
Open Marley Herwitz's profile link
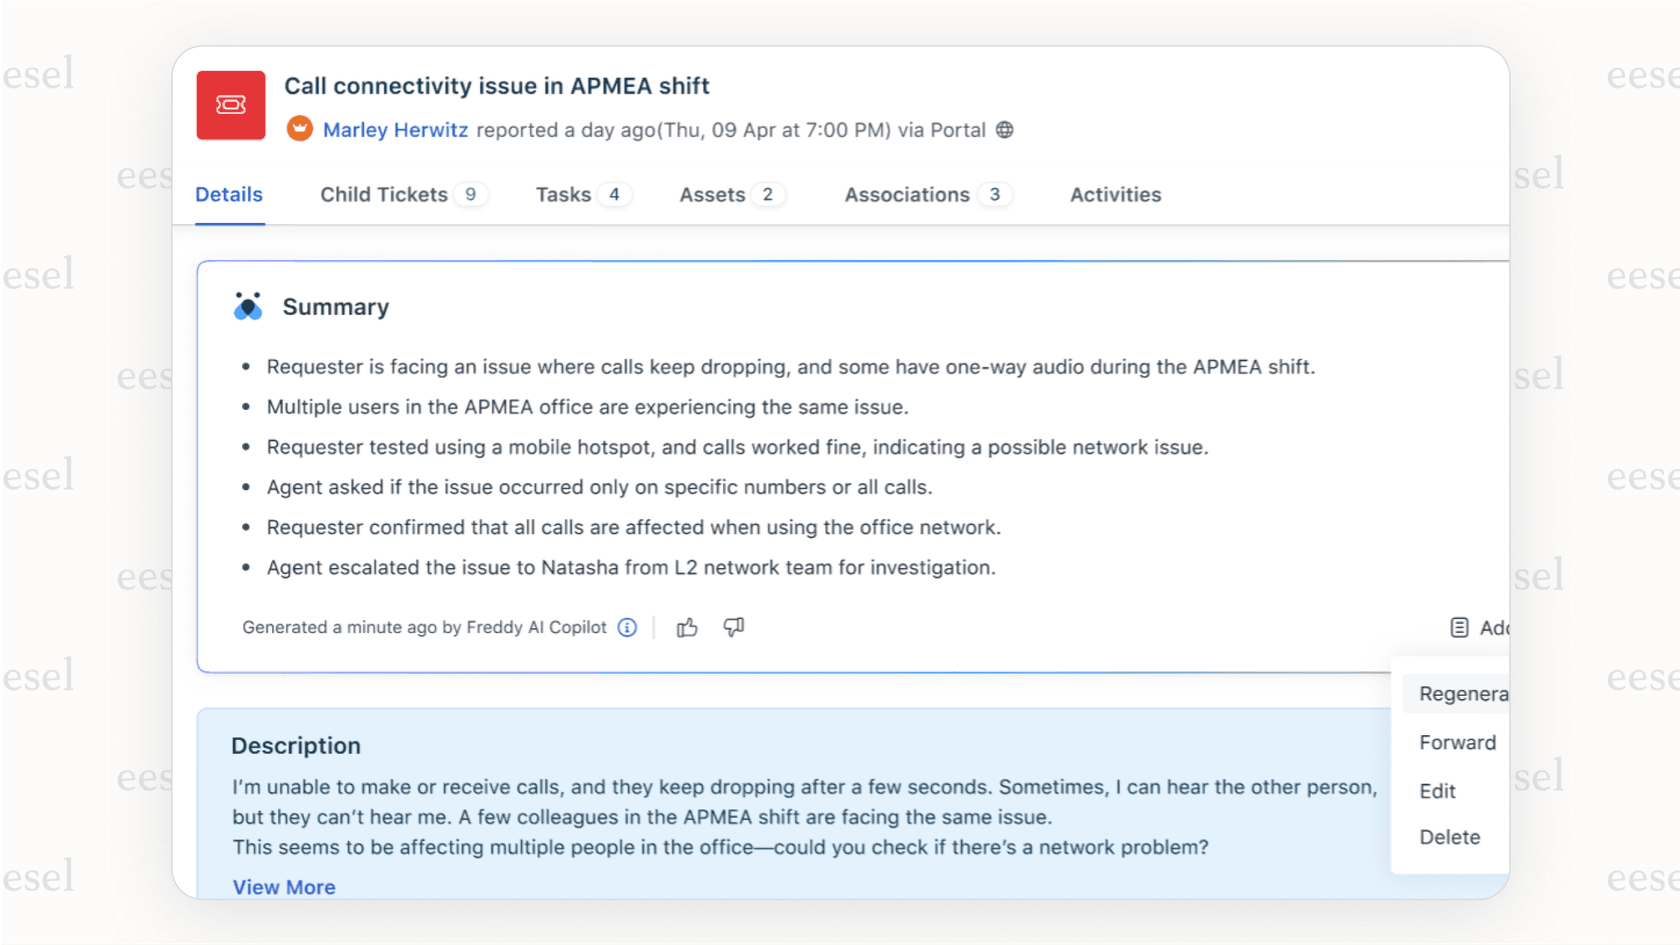point(396,129)
